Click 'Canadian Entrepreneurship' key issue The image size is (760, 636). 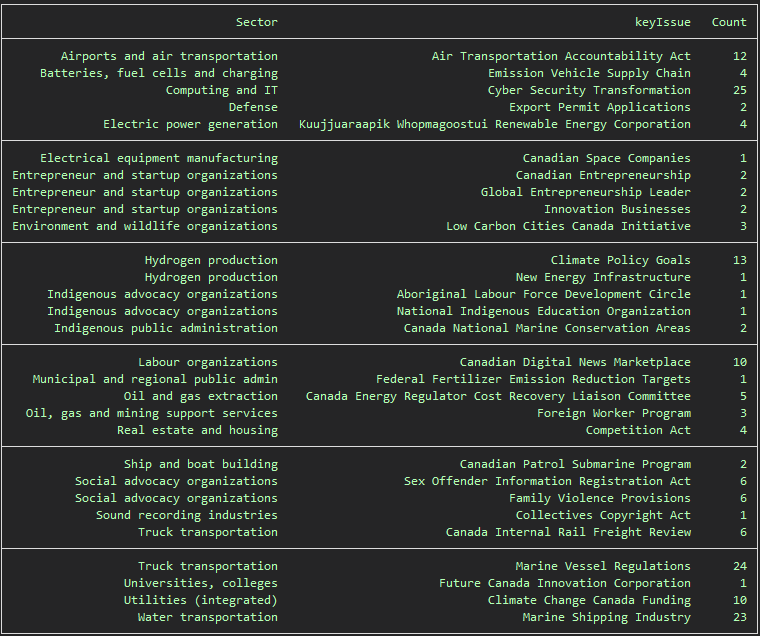[603, 175]
